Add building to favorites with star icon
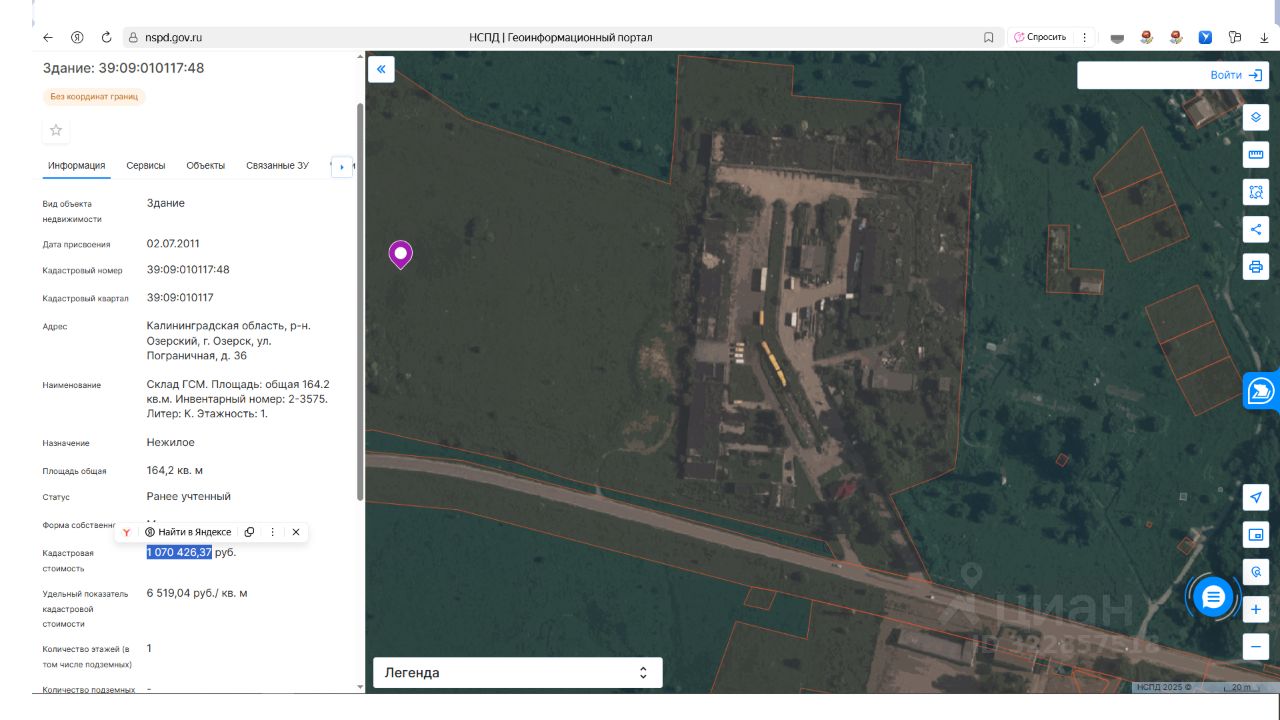The image size is (1280, 720). [56, 130]
